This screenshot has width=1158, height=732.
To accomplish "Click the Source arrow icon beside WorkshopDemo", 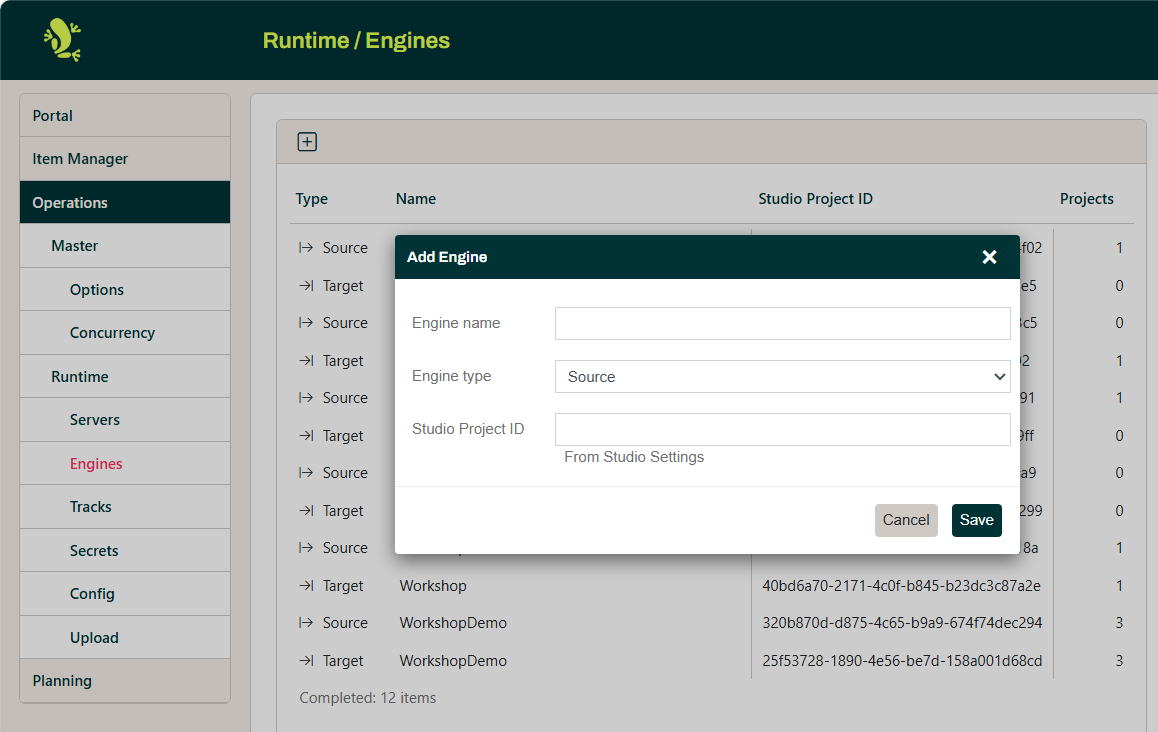I will point(305,622).
